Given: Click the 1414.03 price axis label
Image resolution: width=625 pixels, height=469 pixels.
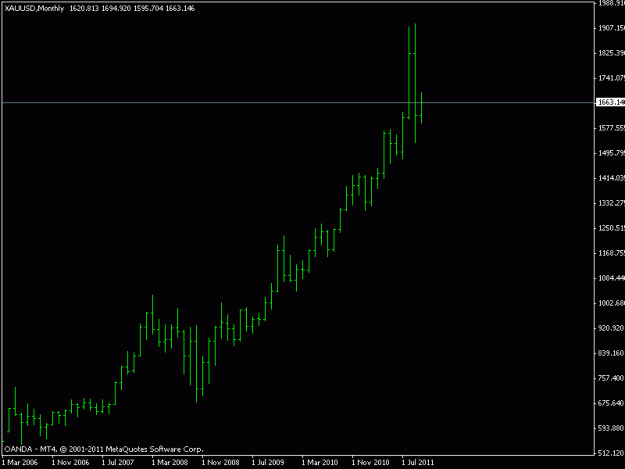Looking at the screenshot, I should [x=611, y=178].
